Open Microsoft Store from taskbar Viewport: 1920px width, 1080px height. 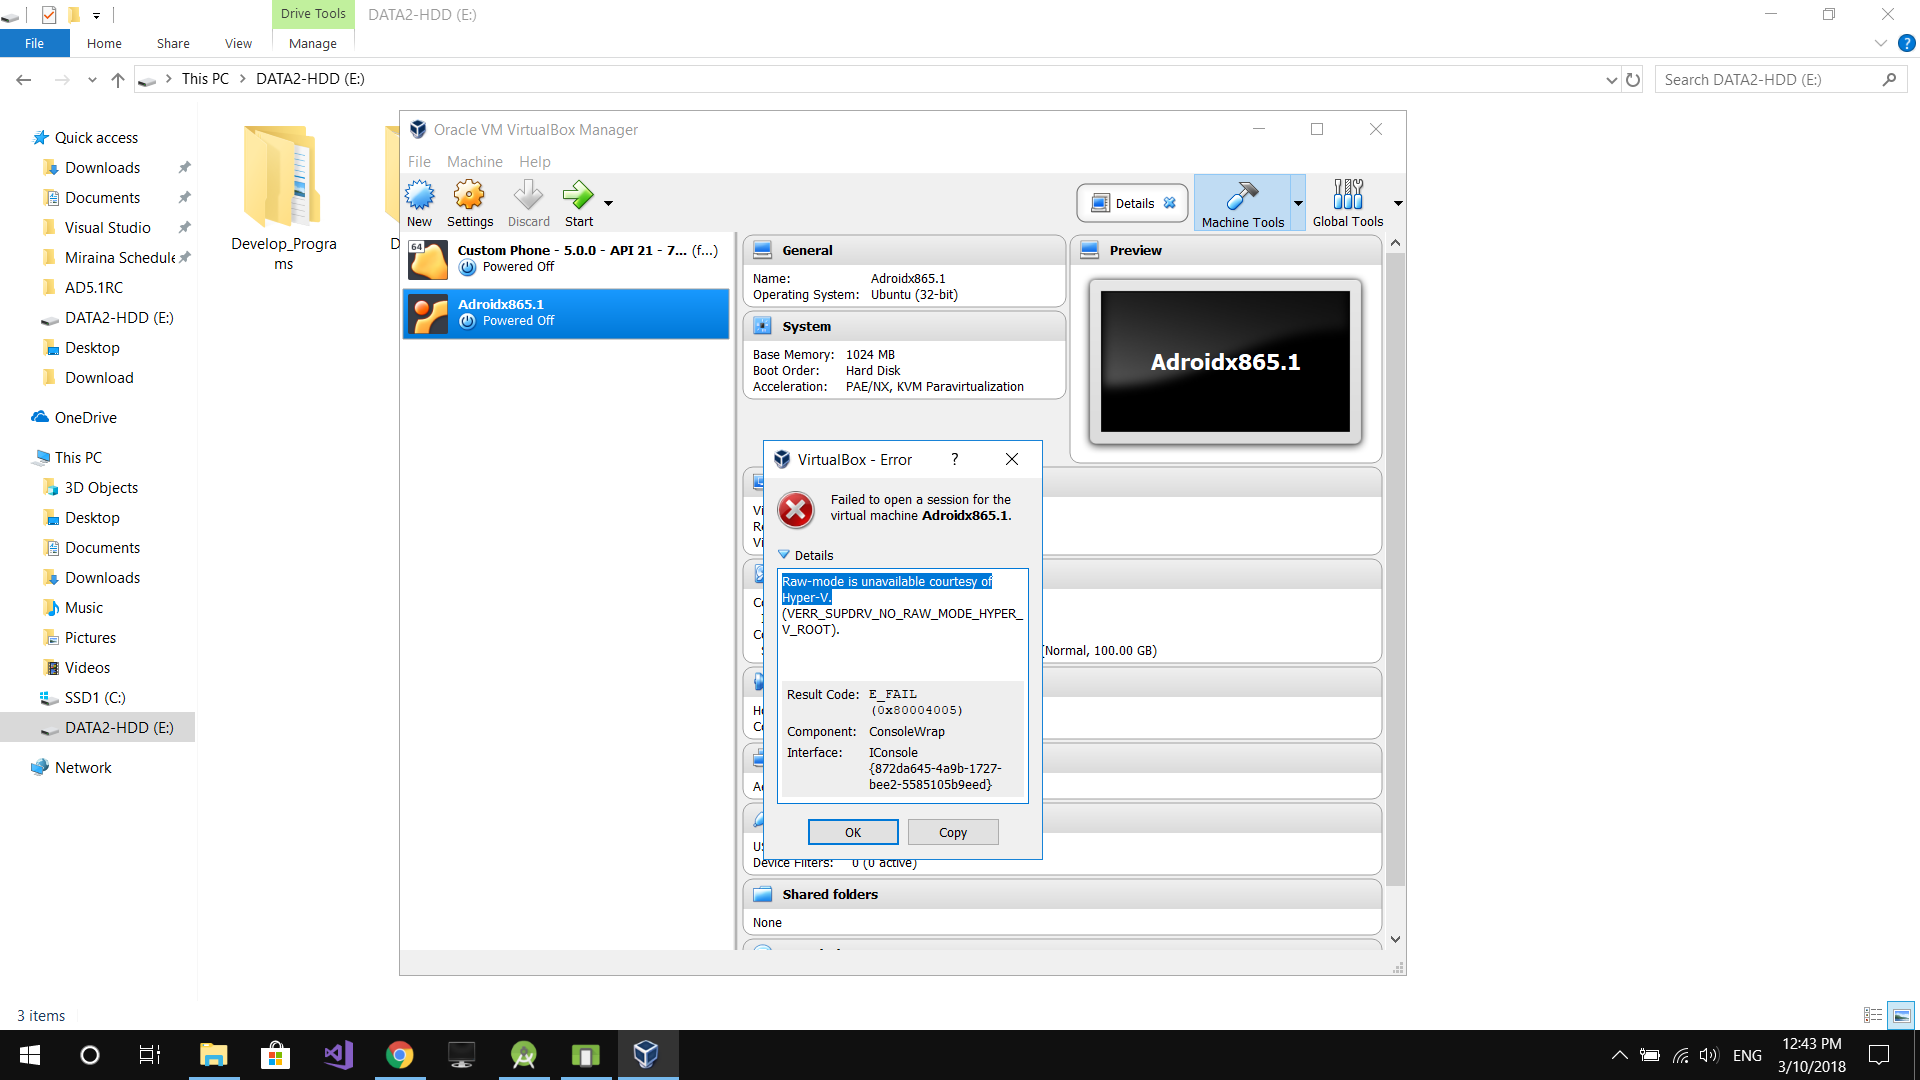[275, 1055]
